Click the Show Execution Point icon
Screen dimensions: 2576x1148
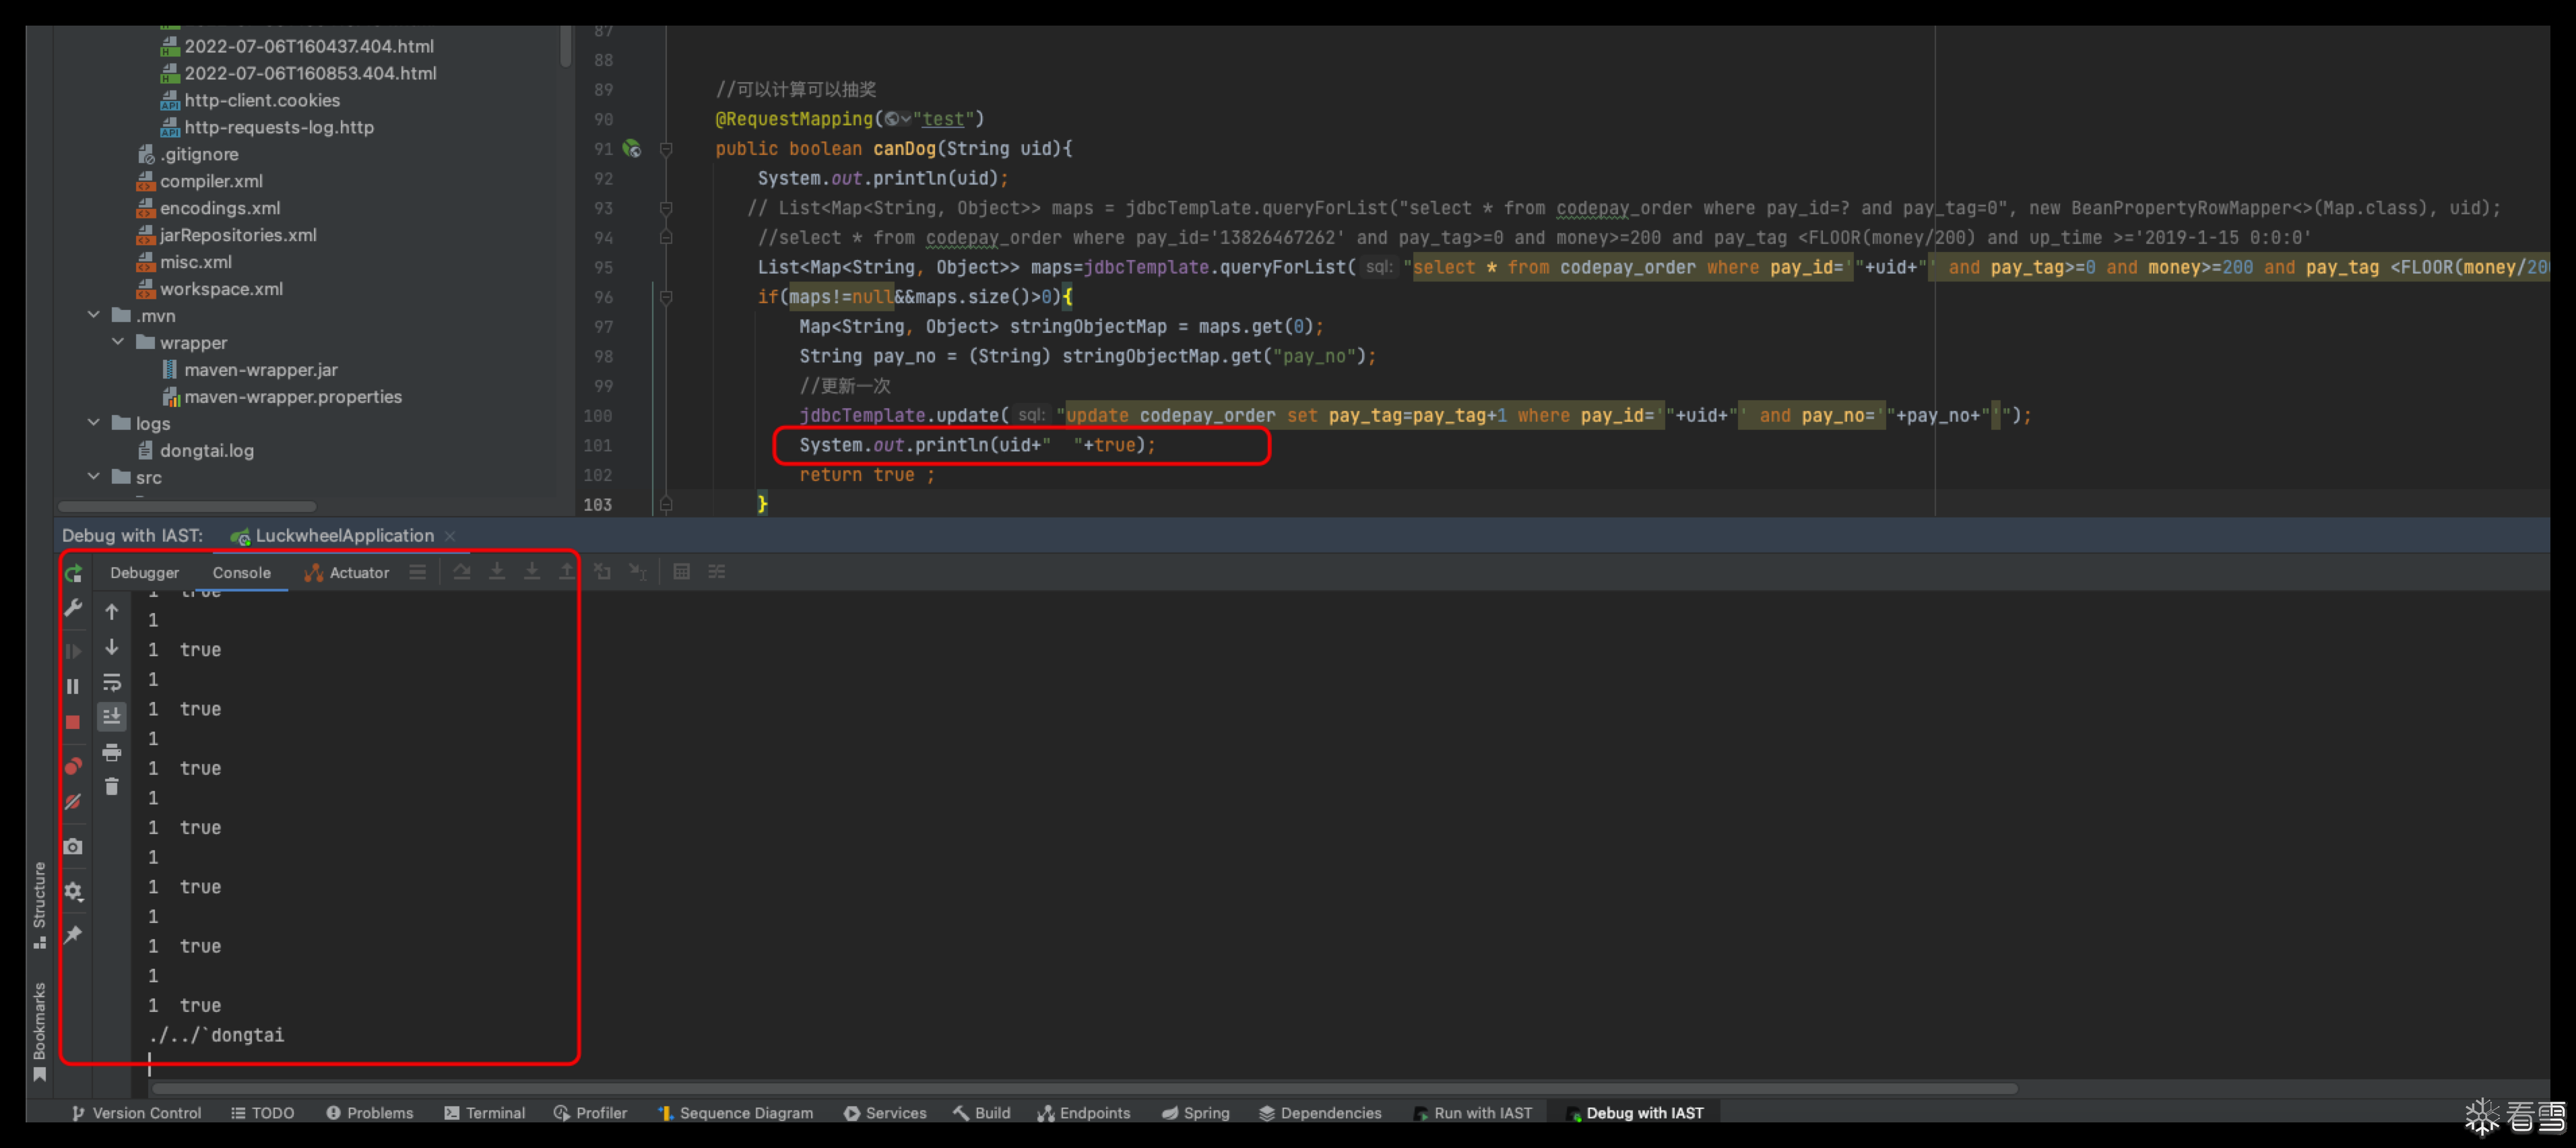(418, 572)
